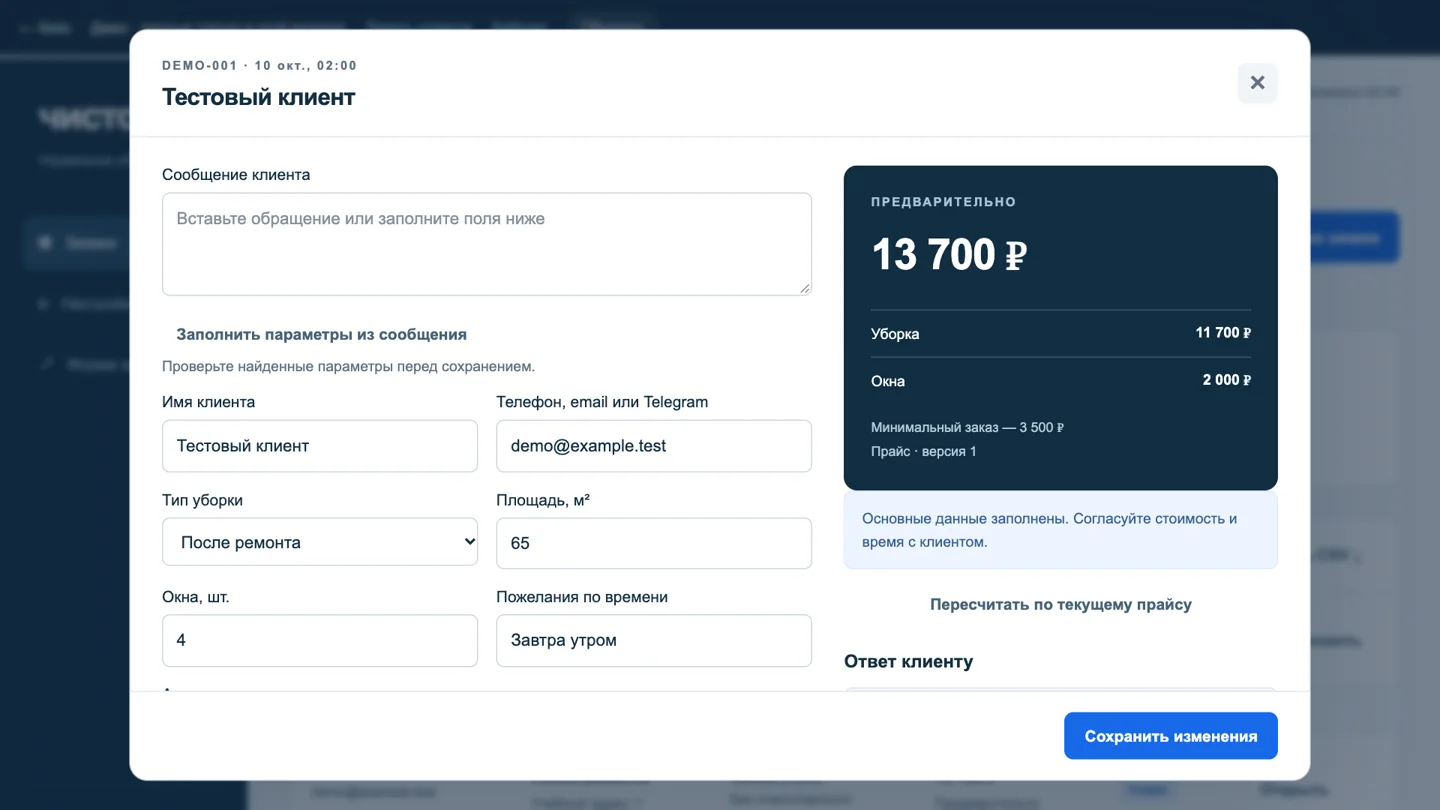Screen dimensions: 1440x810
Task: Click the Окна, шт. field
Action: coord(320,640)
